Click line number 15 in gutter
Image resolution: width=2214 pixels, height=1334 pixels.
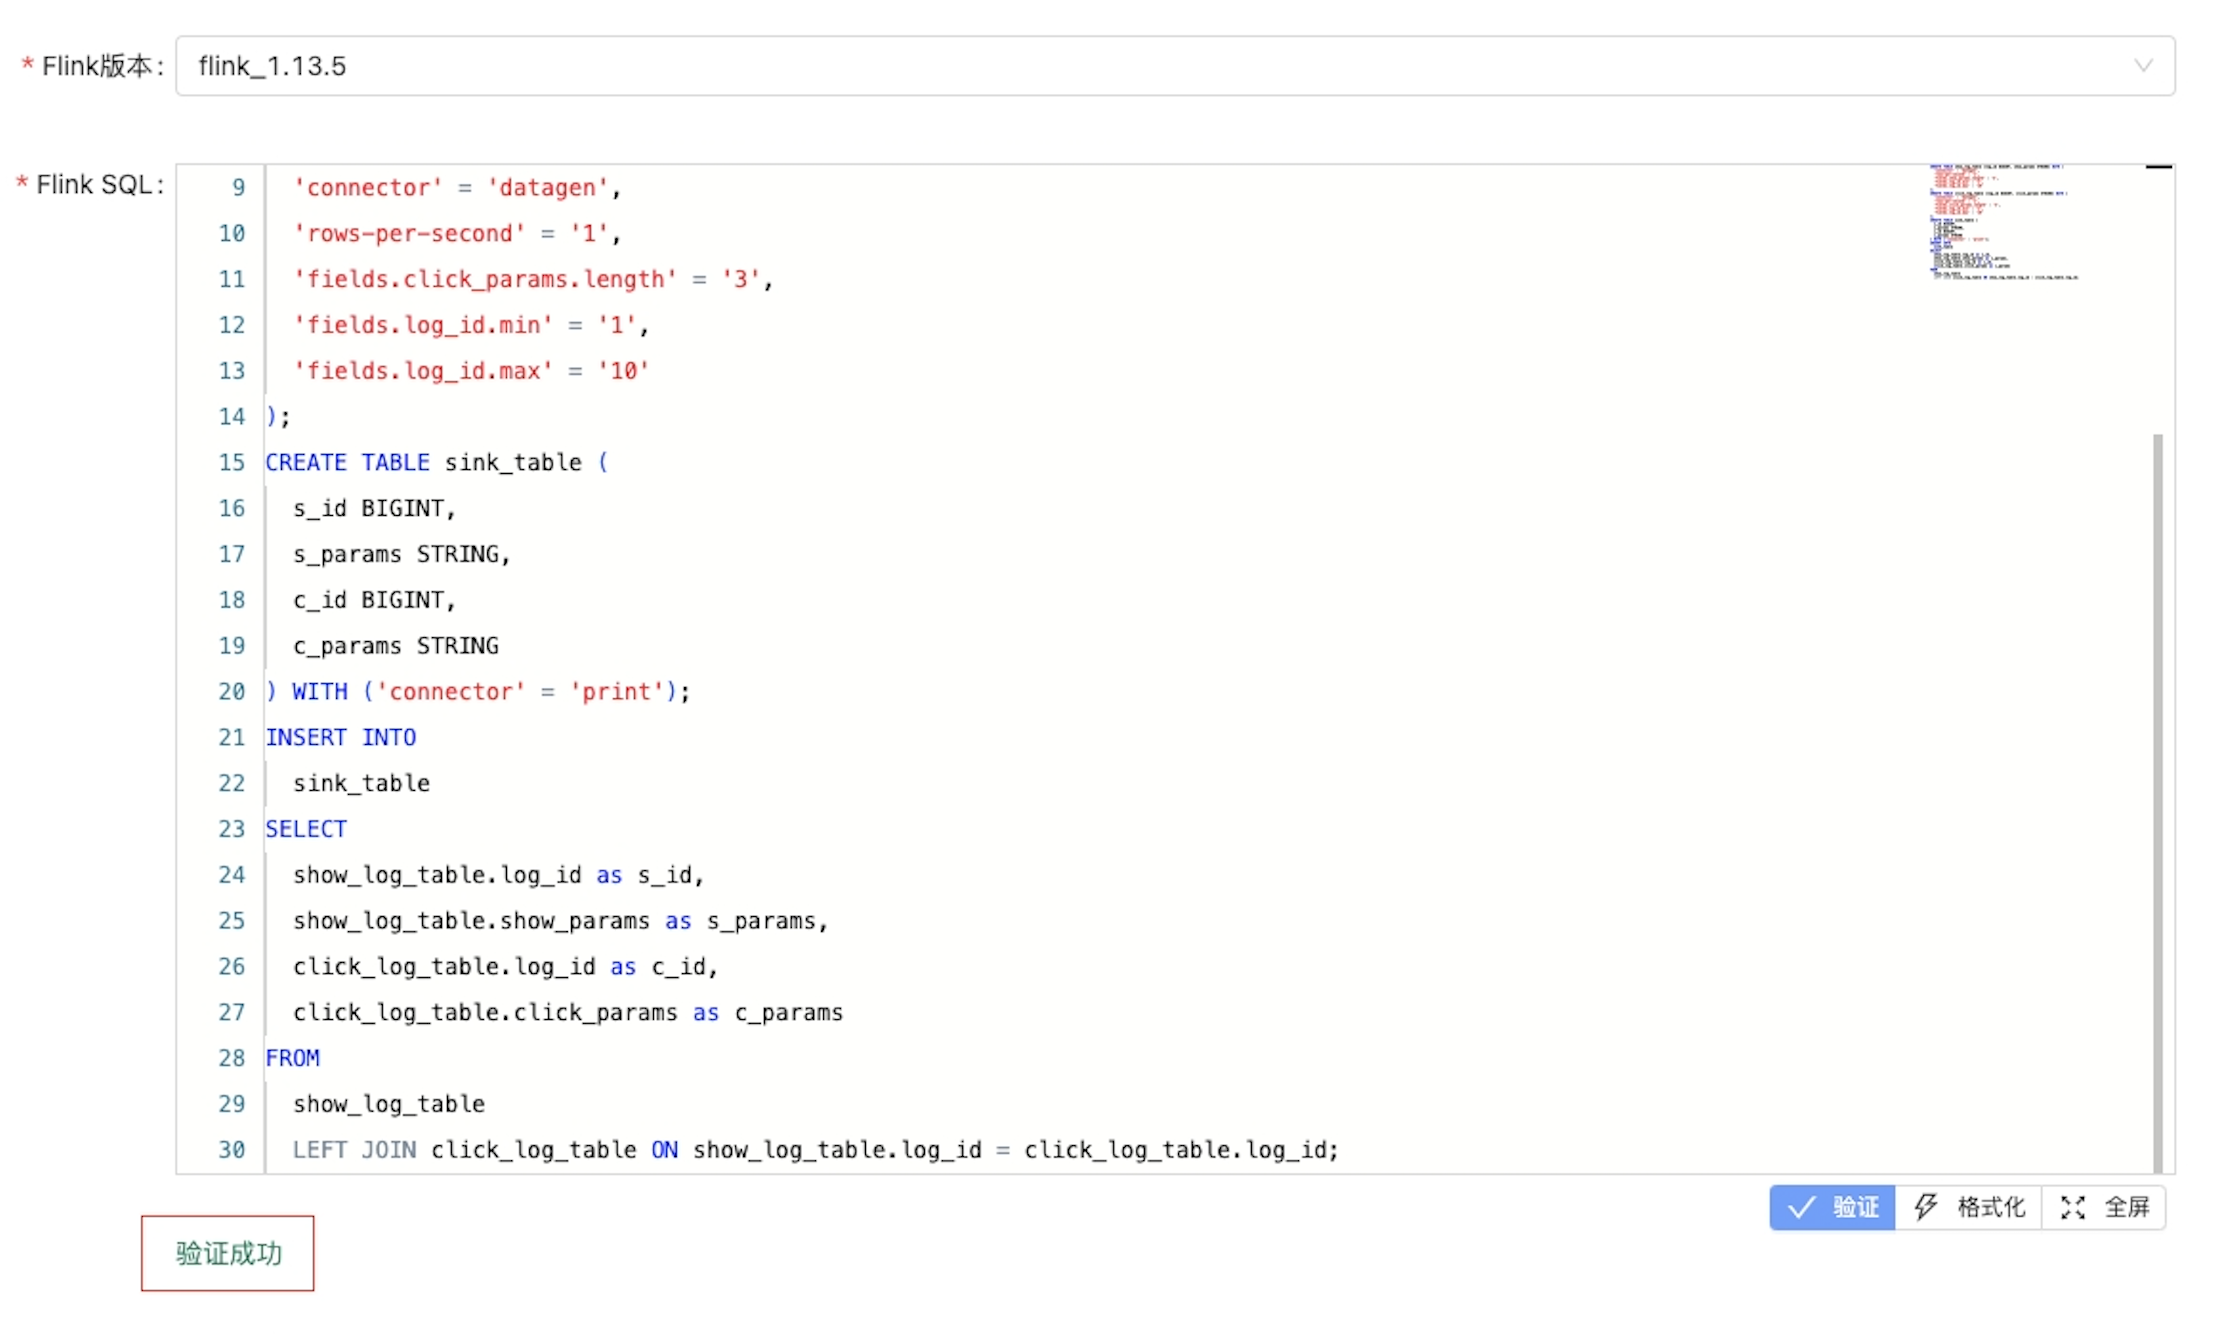pos(231,462)
